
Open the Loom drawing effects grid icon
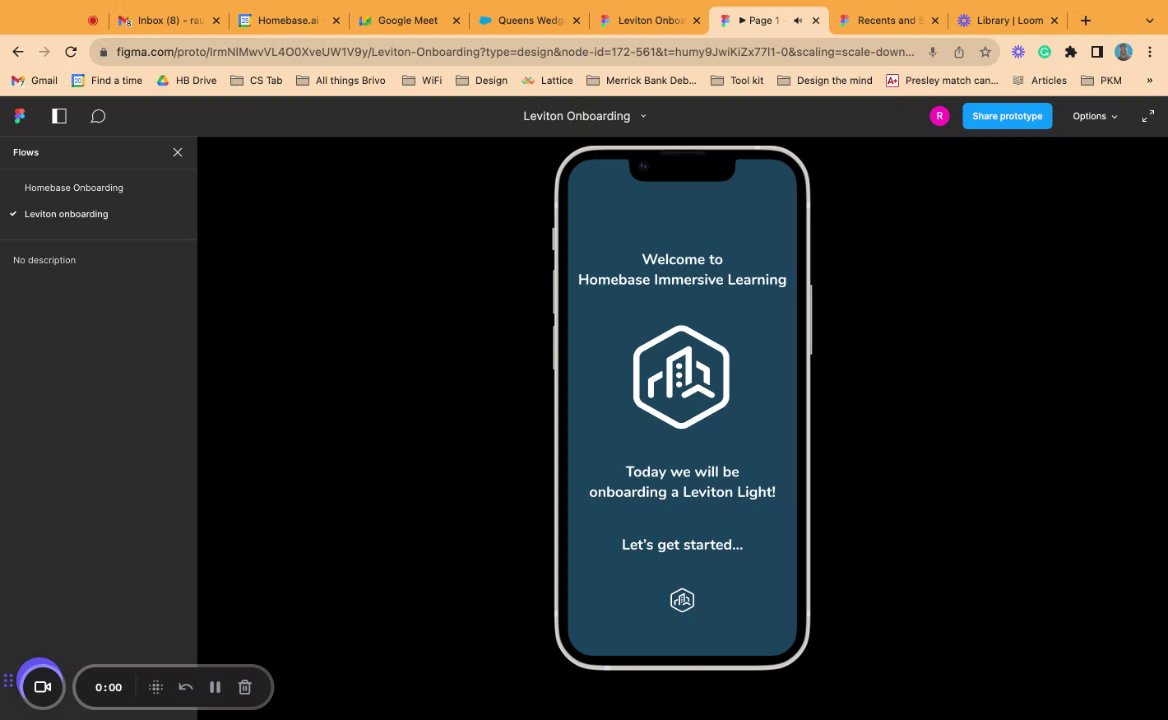coord(156,687)
